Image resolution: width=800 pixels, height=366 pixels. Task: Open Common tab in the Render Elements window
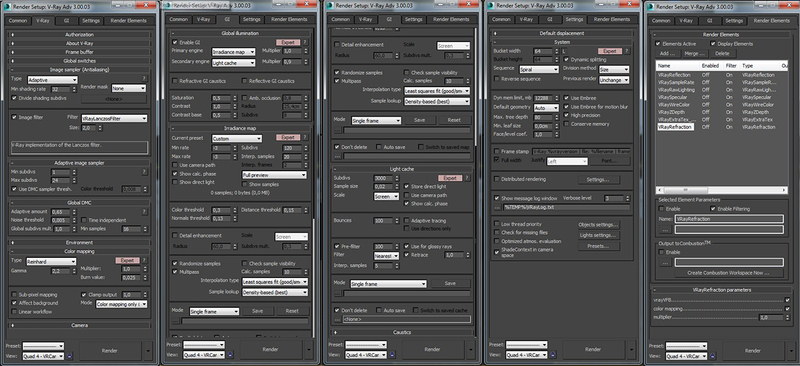coord(661,21)
